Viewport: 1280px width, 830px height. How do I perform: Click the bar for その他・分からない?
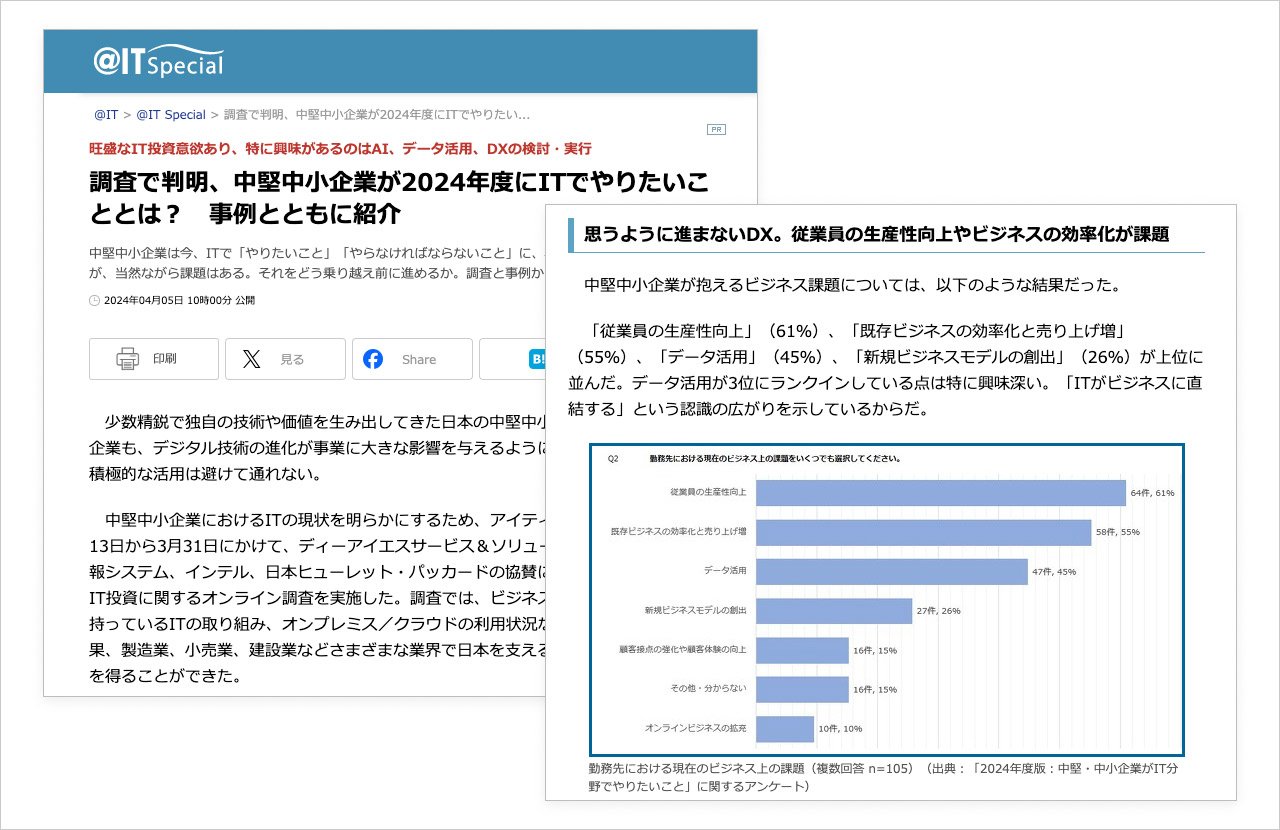803,689
